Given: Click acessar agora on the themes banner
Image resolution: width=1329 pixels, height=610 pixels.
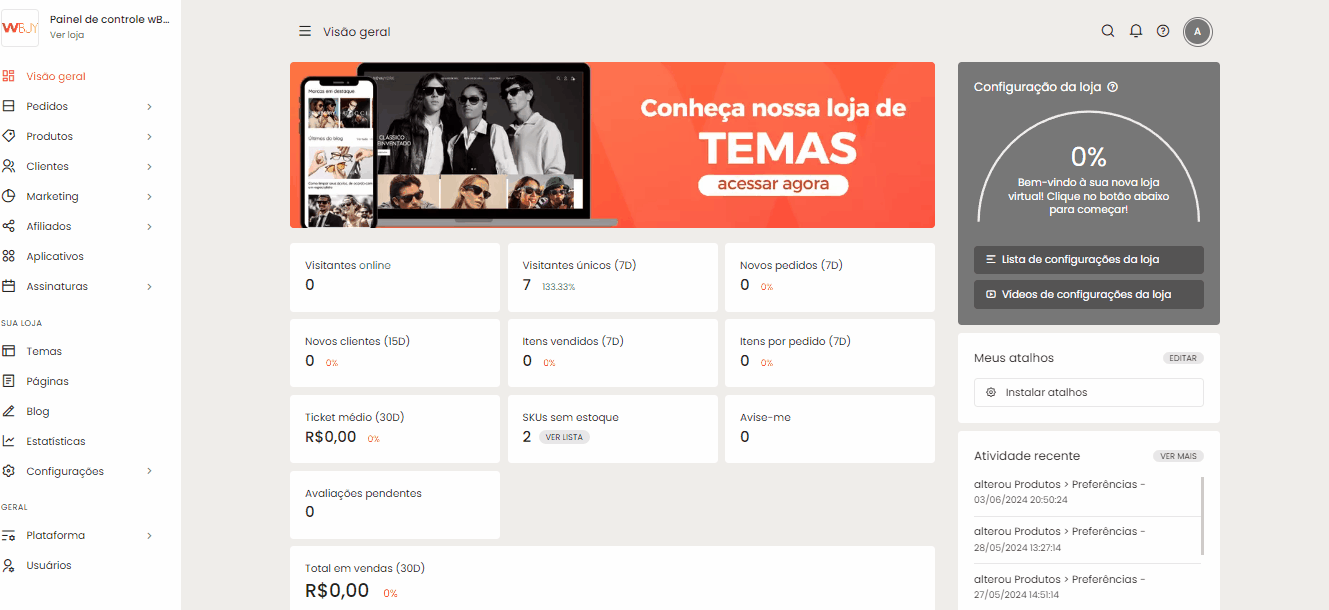Looking at the screenshot, I should tap(773, 185).
